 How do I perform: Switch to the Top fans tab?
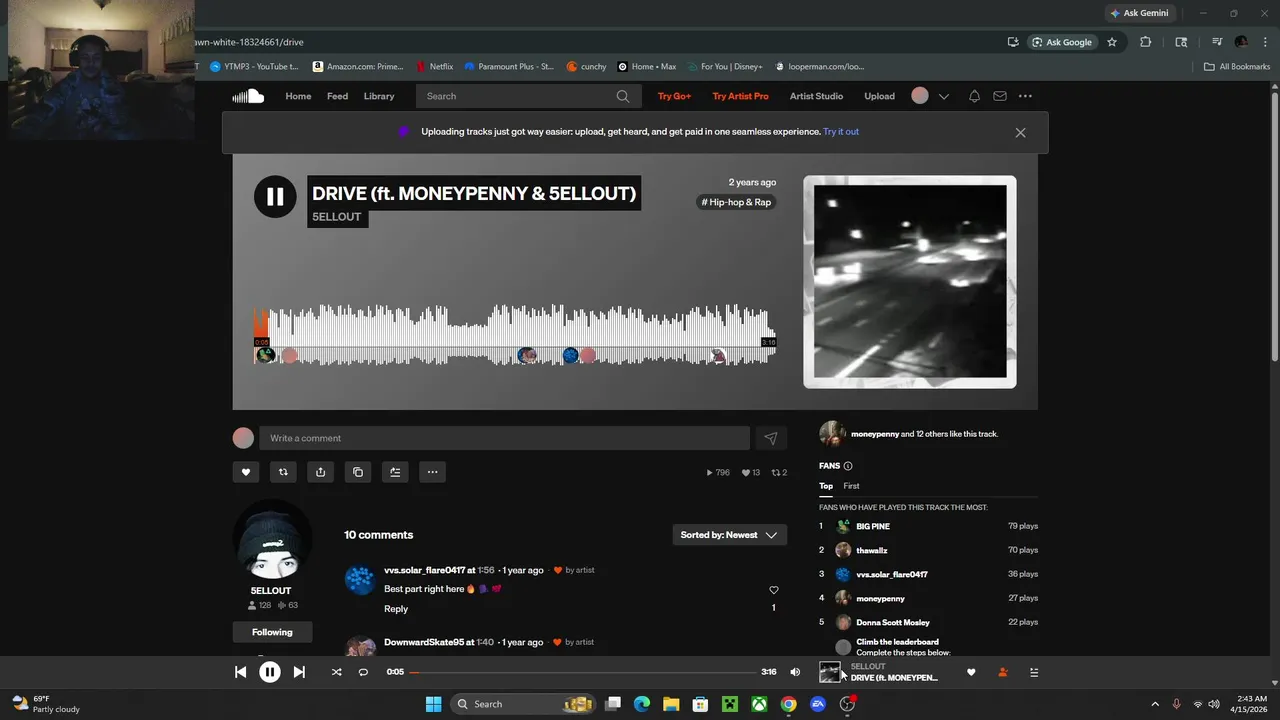[x=826, y=486]
